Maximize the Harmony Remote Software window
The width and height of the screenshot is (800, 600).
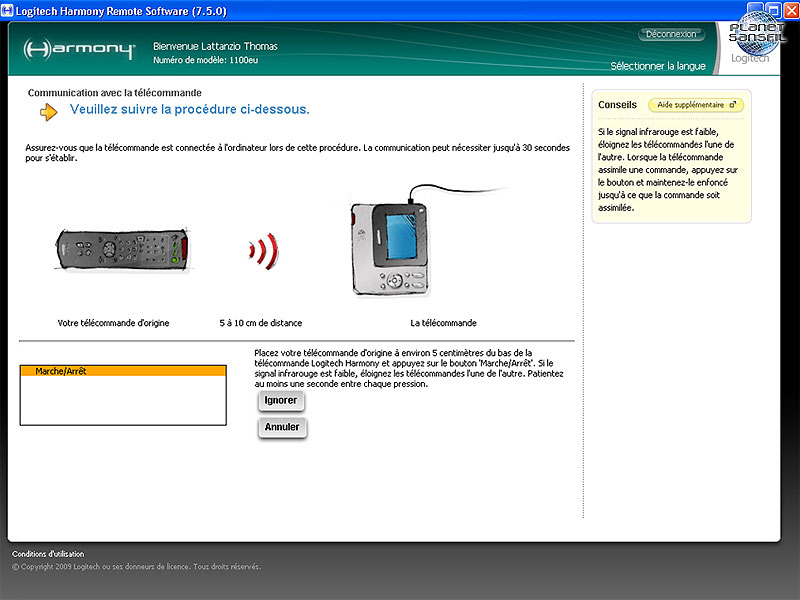774,10
